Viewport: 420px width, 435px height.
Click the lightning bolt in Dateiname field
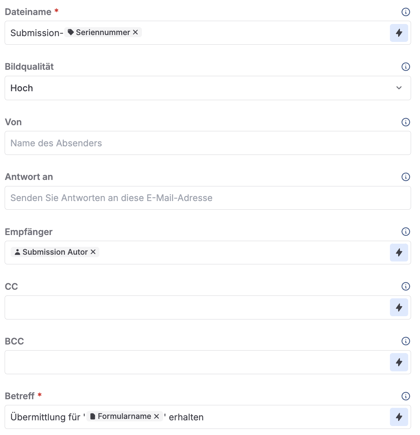399,33
